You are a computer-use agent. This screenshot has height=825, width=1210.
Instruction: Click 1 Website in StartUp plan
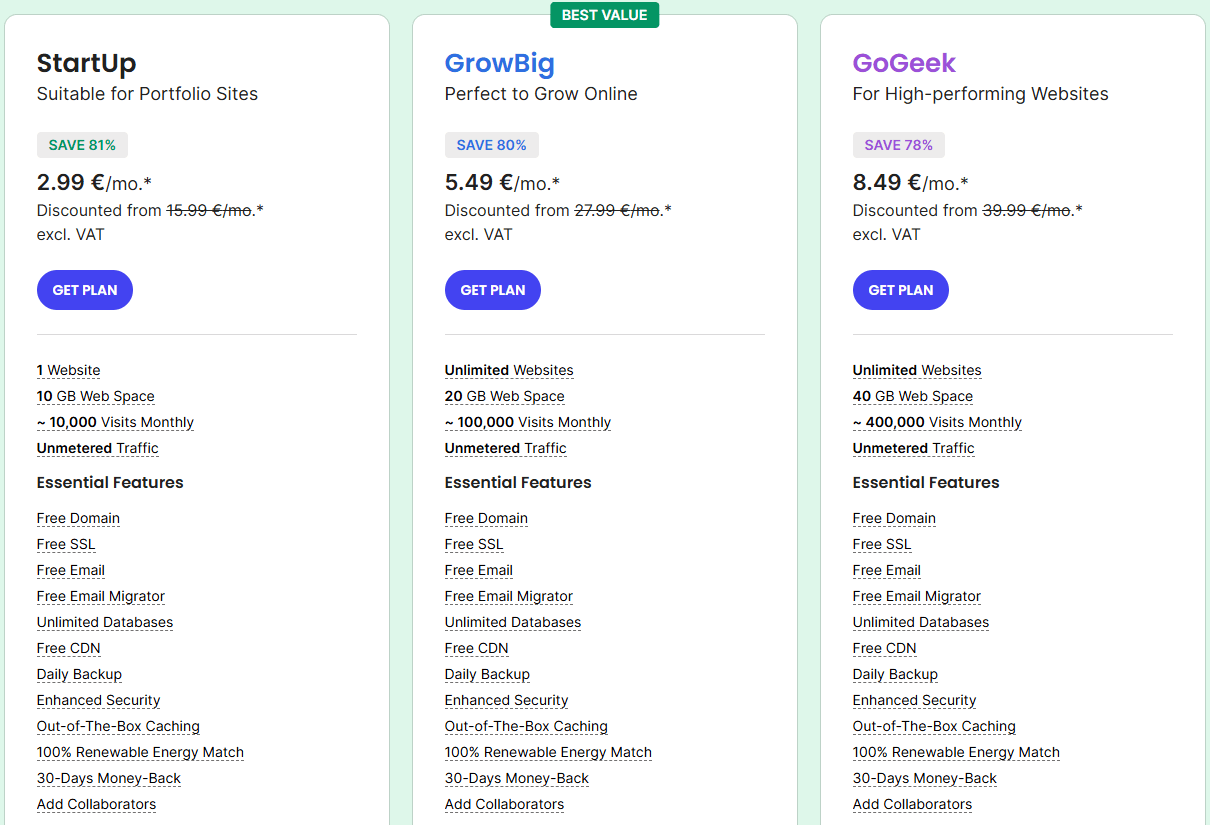coord(68,370)
